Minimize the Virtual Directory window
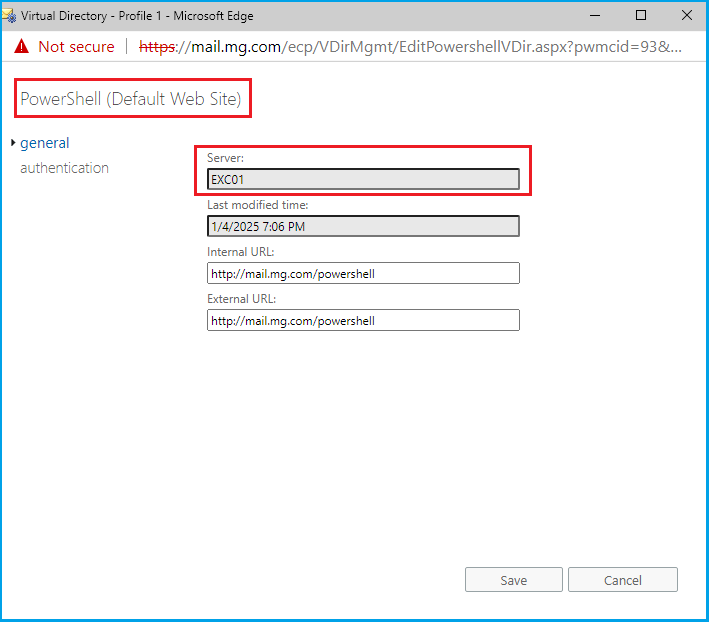The image size is (709, 623). tap(595, 15)
